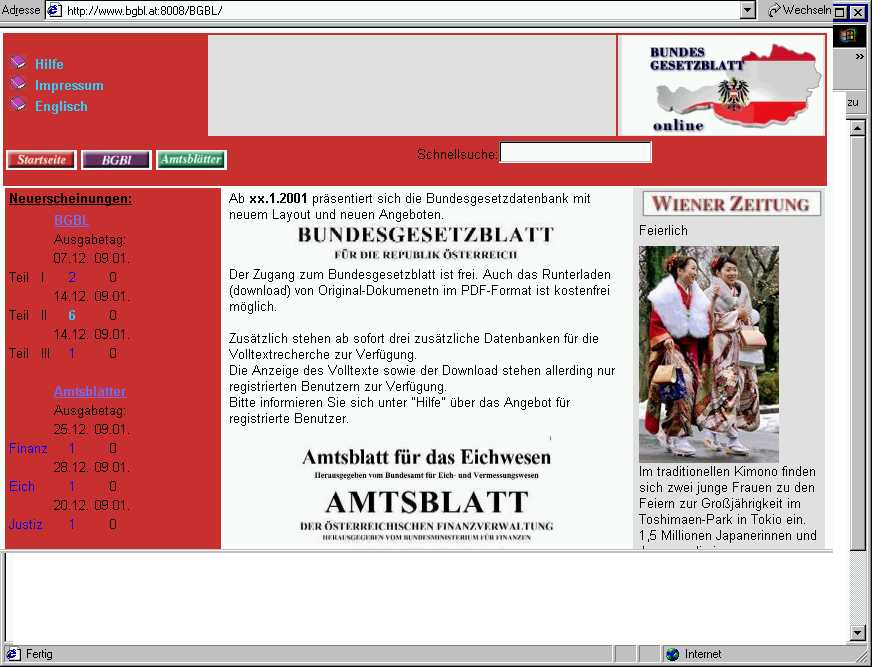Click the 07.12. 09.01. date row

[91, 259]
